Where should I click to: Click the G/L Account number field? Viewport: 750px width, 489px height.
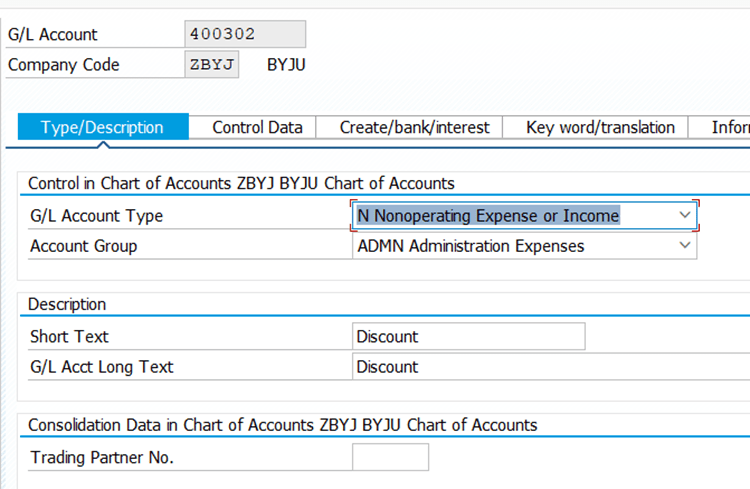click(245, 34)
